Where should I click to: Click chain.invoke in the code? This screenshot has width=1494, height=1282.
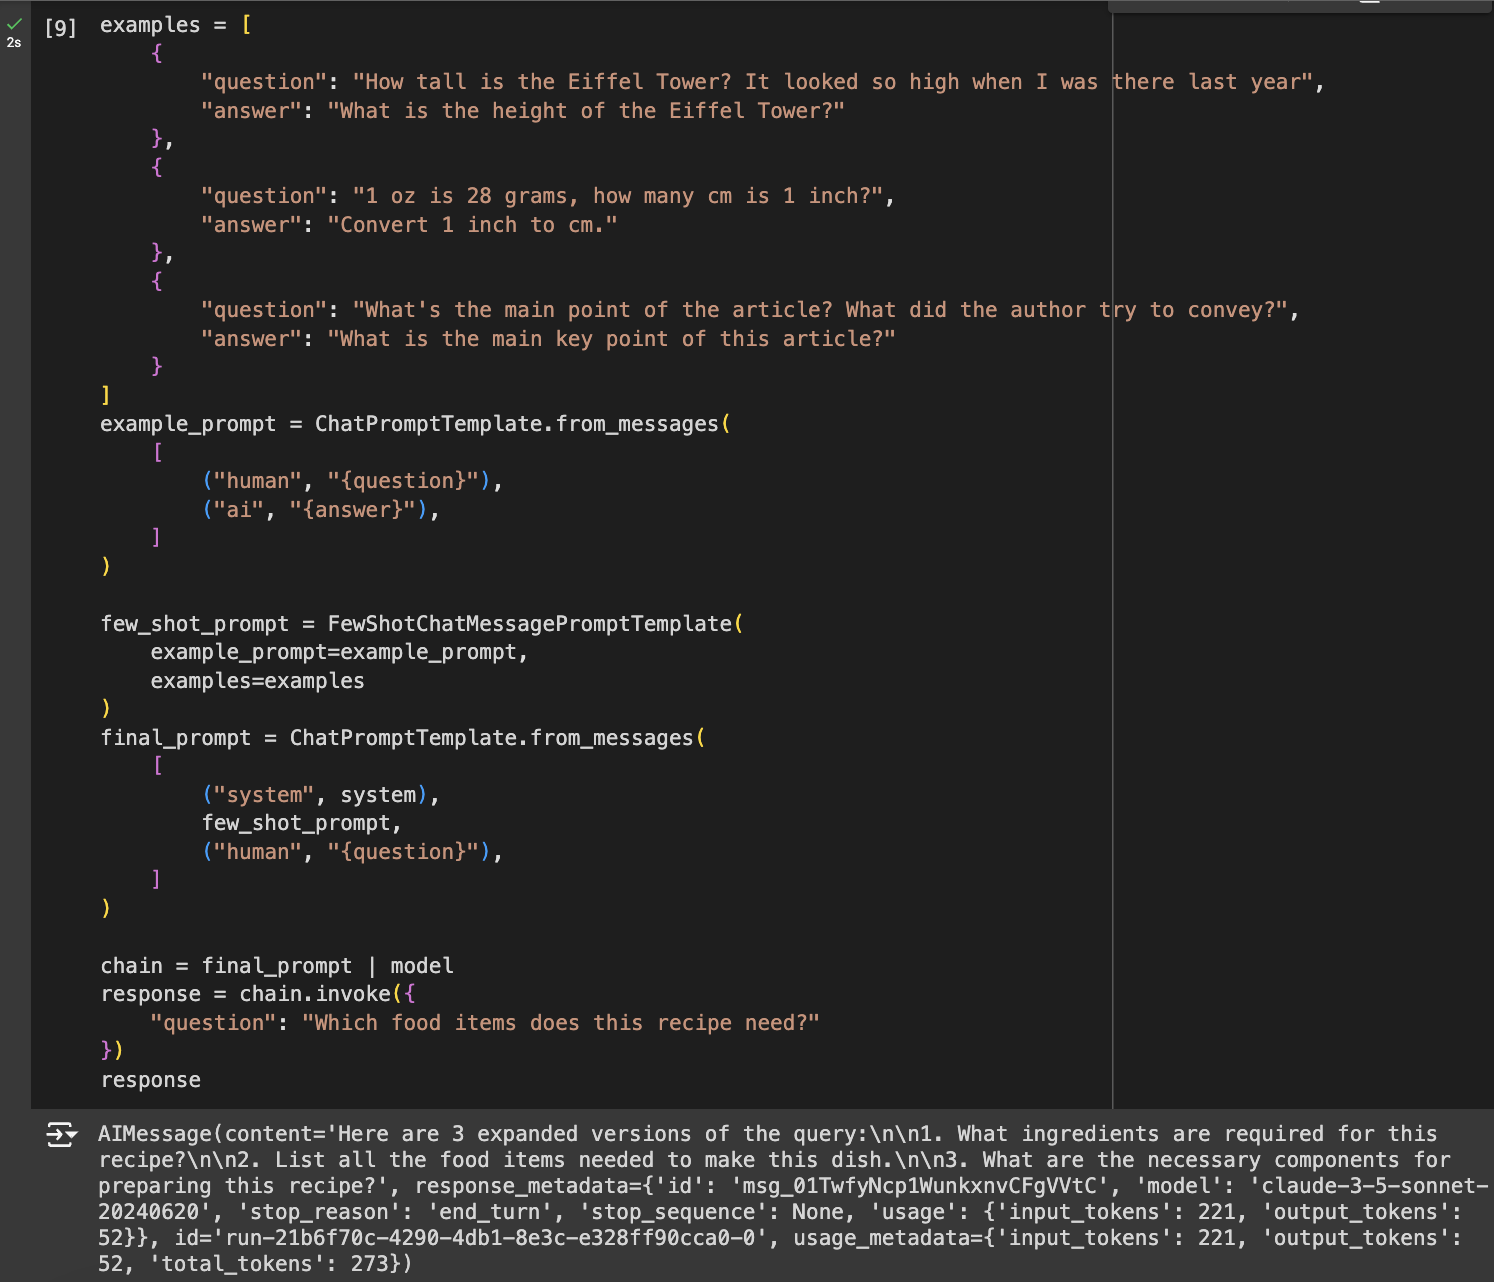(x=315, y=993)
